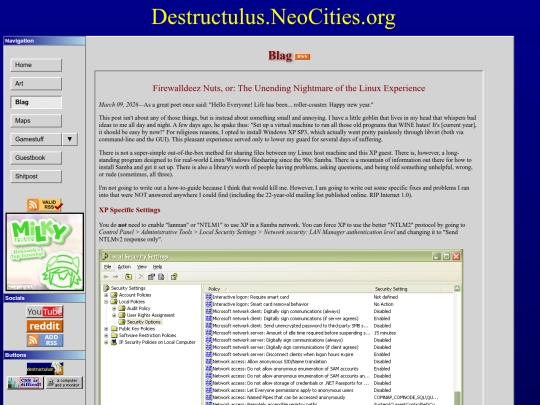Expand Audit Policy tree node
Viewport: 540px width, 405px height.
(114, 309)
